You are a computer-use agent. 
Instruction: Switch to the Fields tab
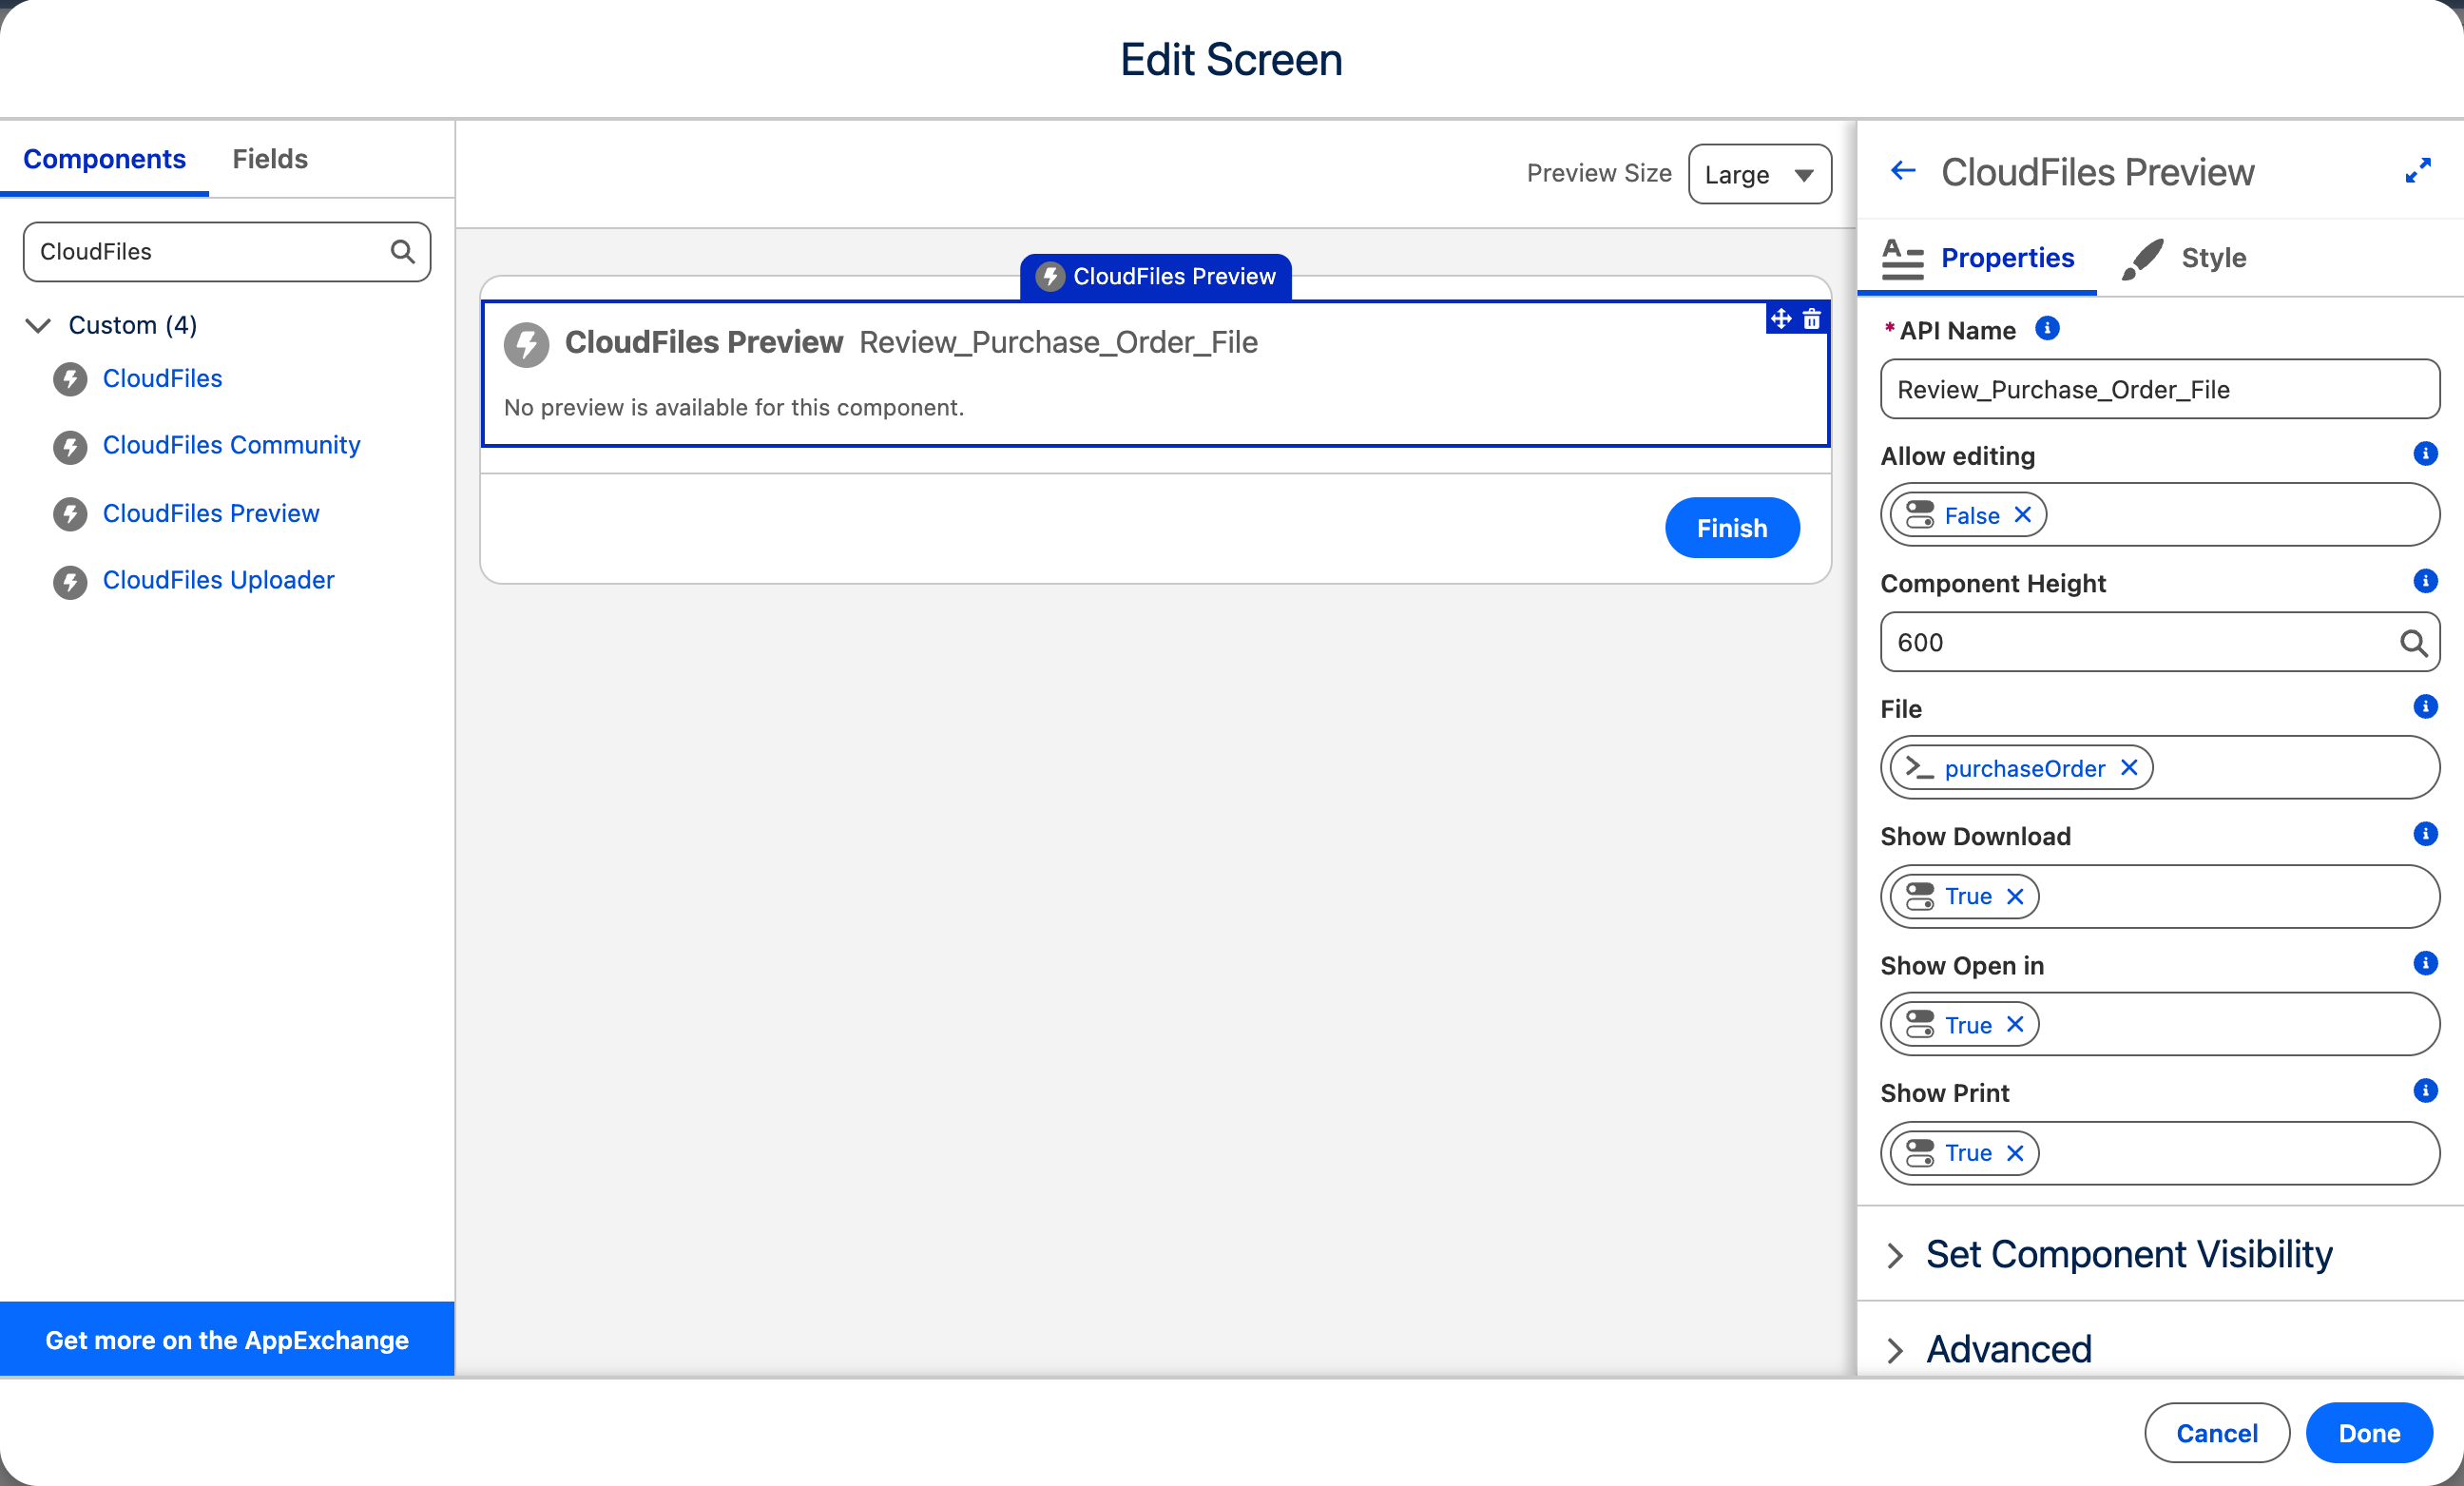tap(270, 159)
